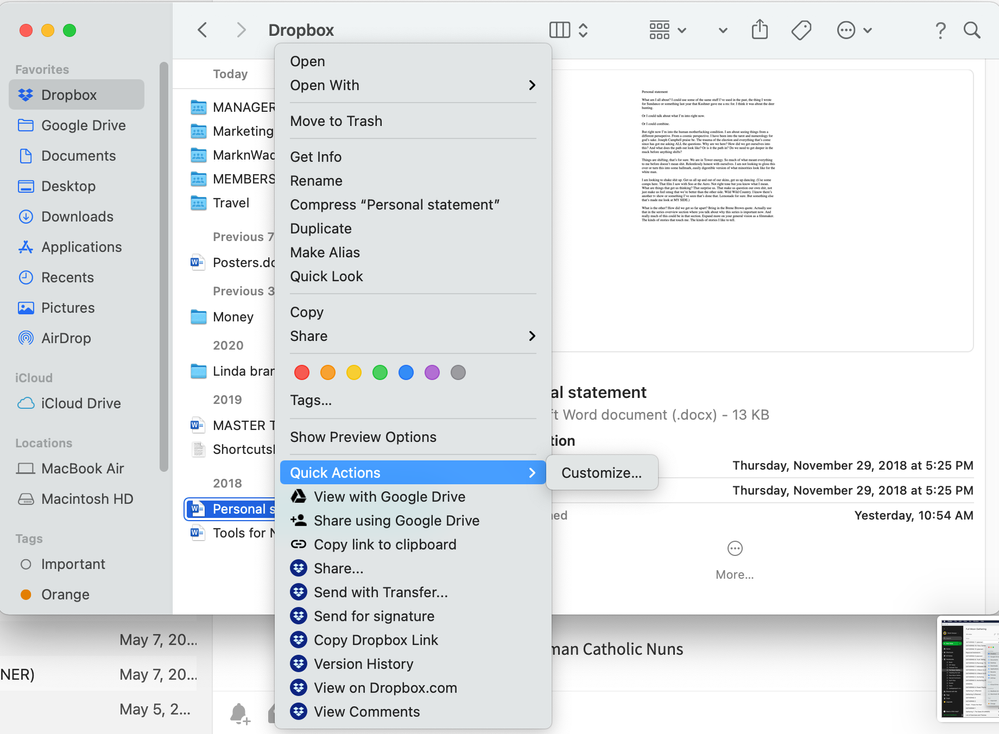Click the screenshot thumbnail preview
This screenshot has width=999, height=734.
[x=967, y=668]
